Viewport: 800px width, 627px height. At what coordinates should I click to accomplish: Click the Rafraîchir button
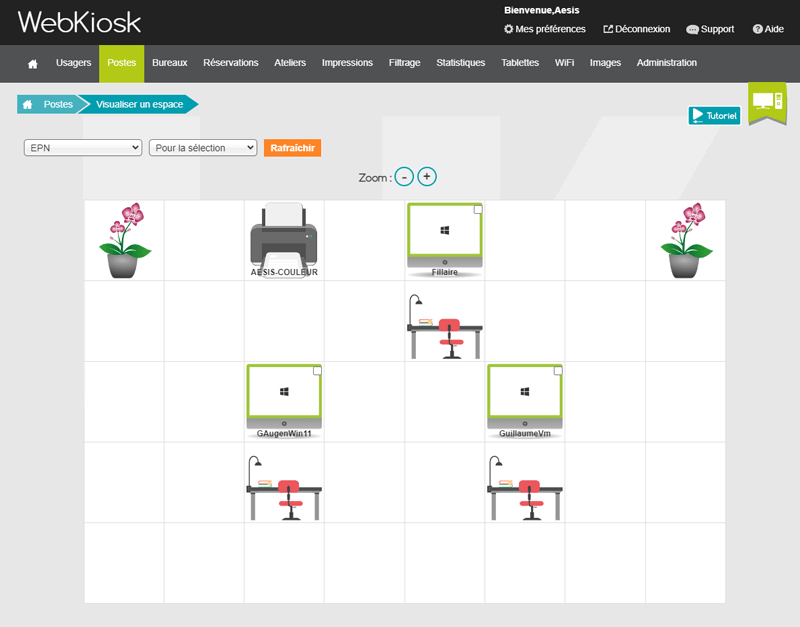[x=292, y=148]
